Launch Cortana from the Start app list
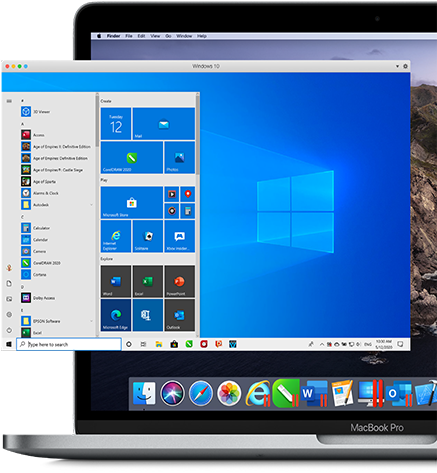 click(34, 275)
